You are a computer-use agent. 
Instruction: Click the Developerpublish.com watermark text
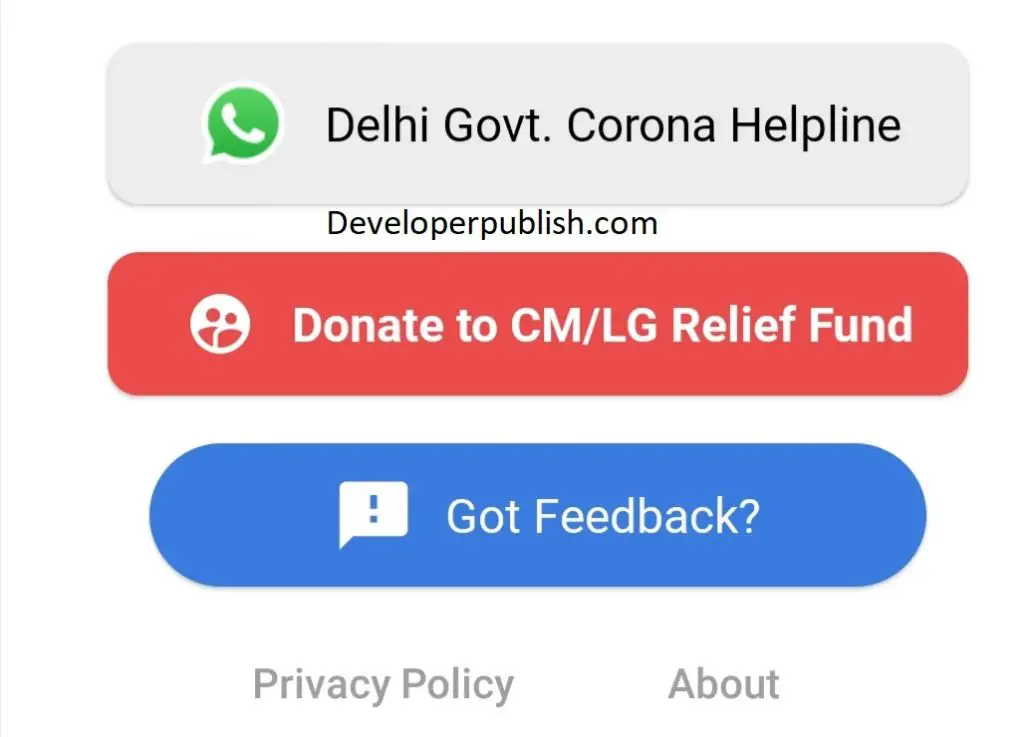tap(492, 223)
